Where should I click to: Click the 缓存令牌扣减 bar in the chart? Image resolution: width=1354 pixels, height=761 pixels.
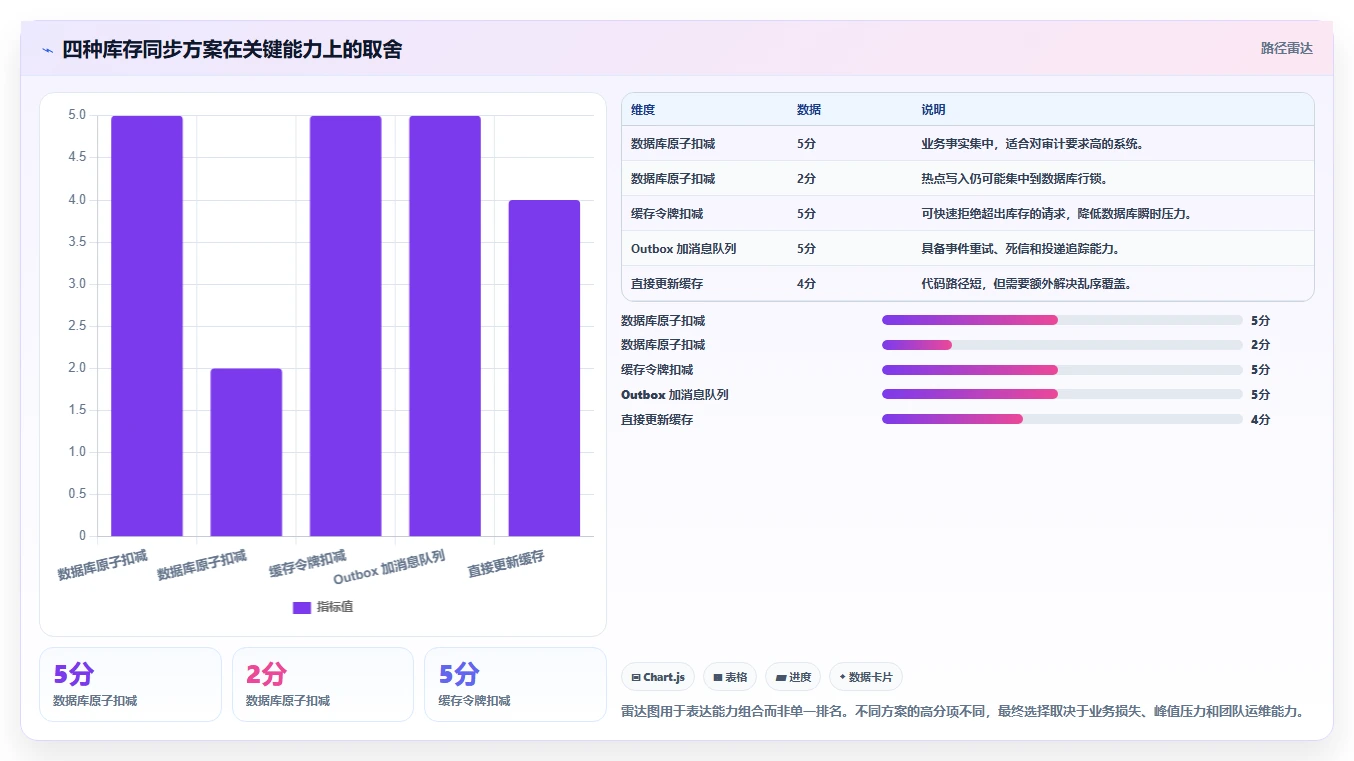point(345,326)
